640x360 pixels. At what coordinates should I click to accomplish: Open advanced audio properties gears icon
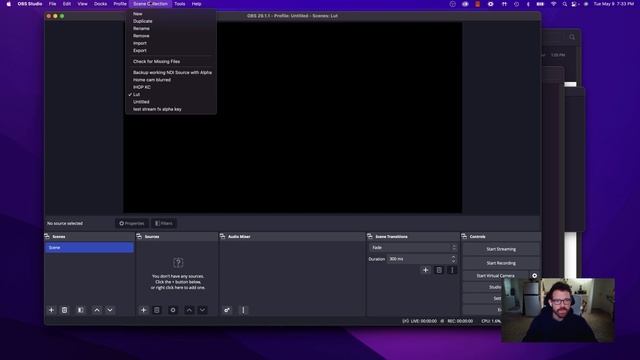coord(227,310)
